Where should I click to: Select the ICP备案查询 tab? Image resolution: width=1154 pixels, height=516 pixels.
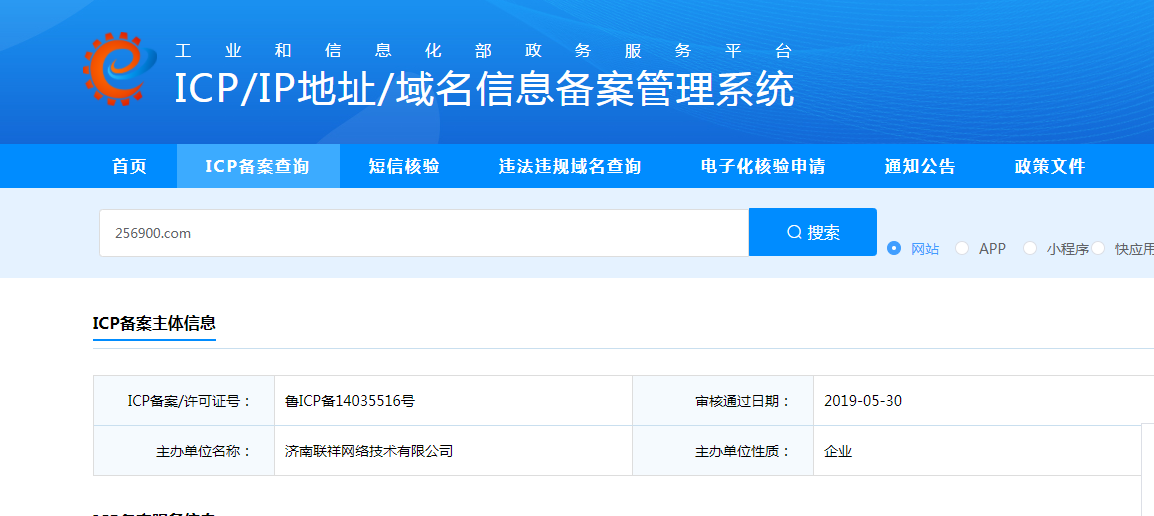(x=258, y=166)
